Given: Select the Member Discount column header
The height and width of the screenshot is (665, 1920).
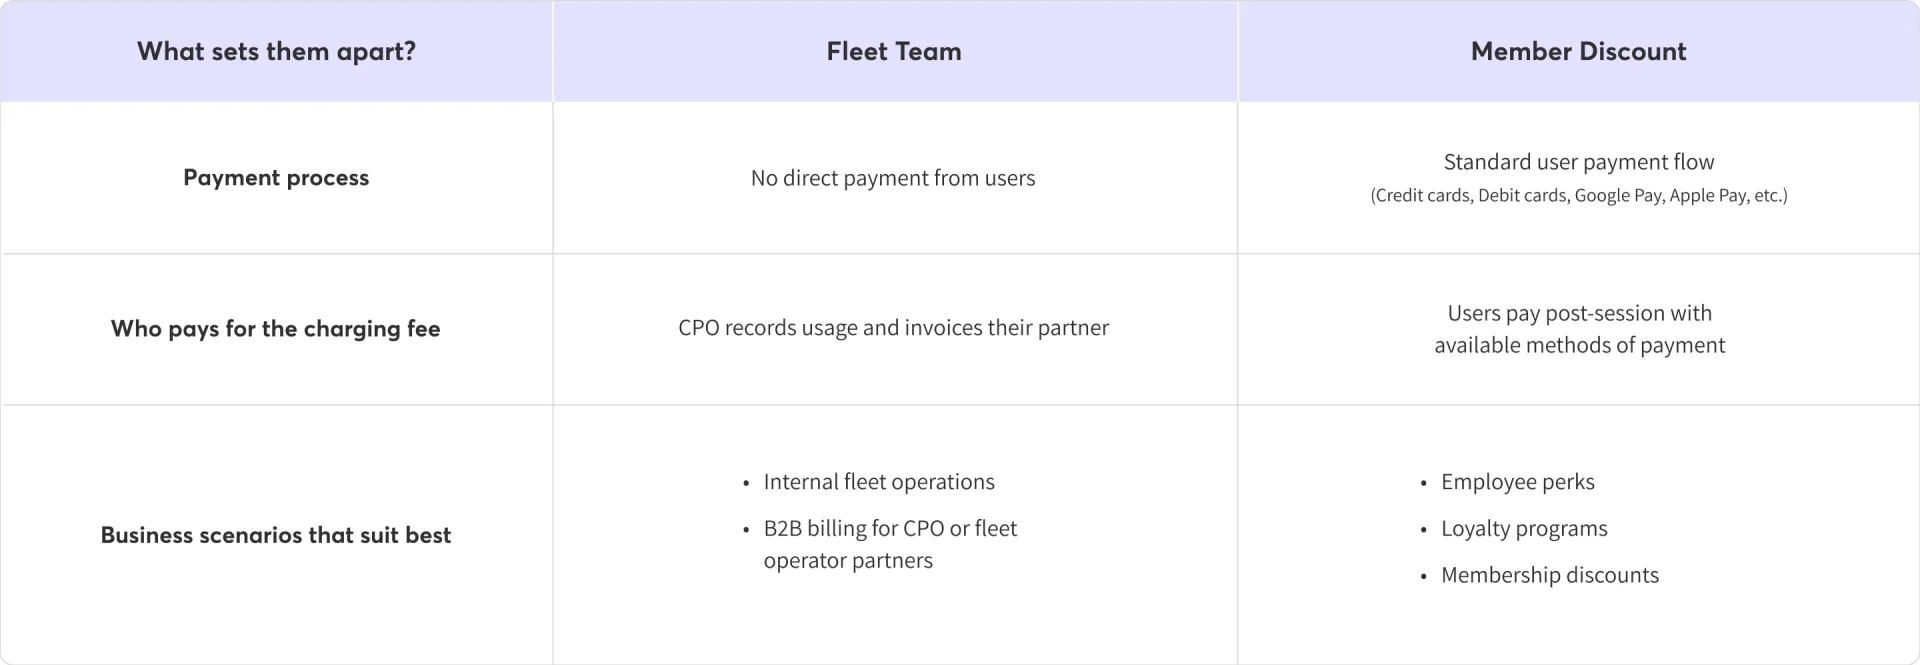Looking at the screenshot, I should pyautogui.click(x=1578, y=51).
